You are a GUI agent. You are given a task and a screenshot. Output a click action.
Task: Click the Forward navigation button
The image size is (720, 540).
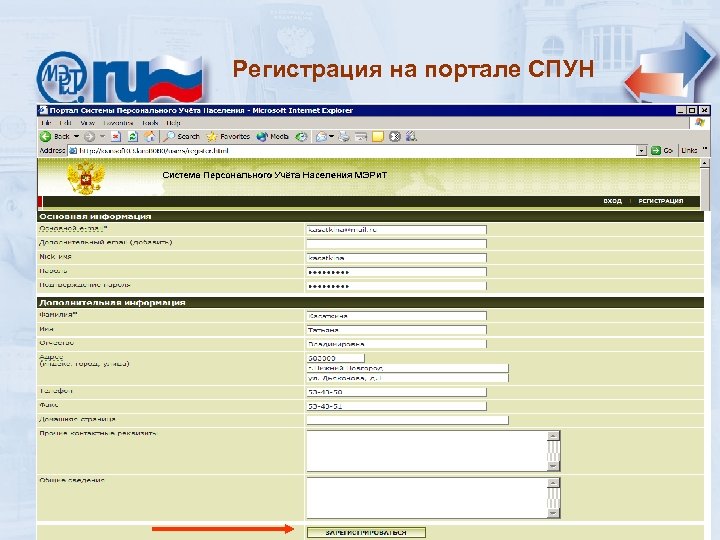click(x=90, y=136)
